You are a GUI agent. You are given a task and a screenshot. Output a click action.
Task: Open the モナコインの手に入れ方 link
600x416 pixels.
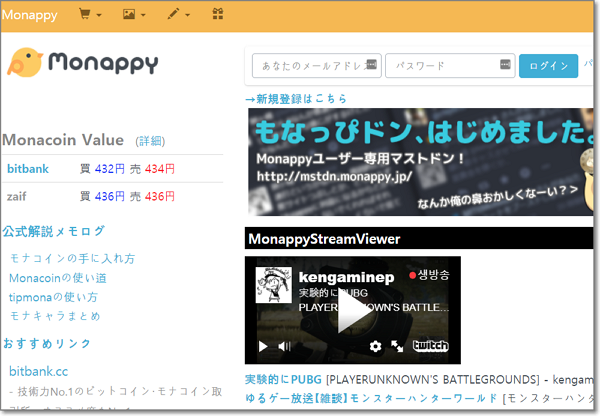[72, 258]
